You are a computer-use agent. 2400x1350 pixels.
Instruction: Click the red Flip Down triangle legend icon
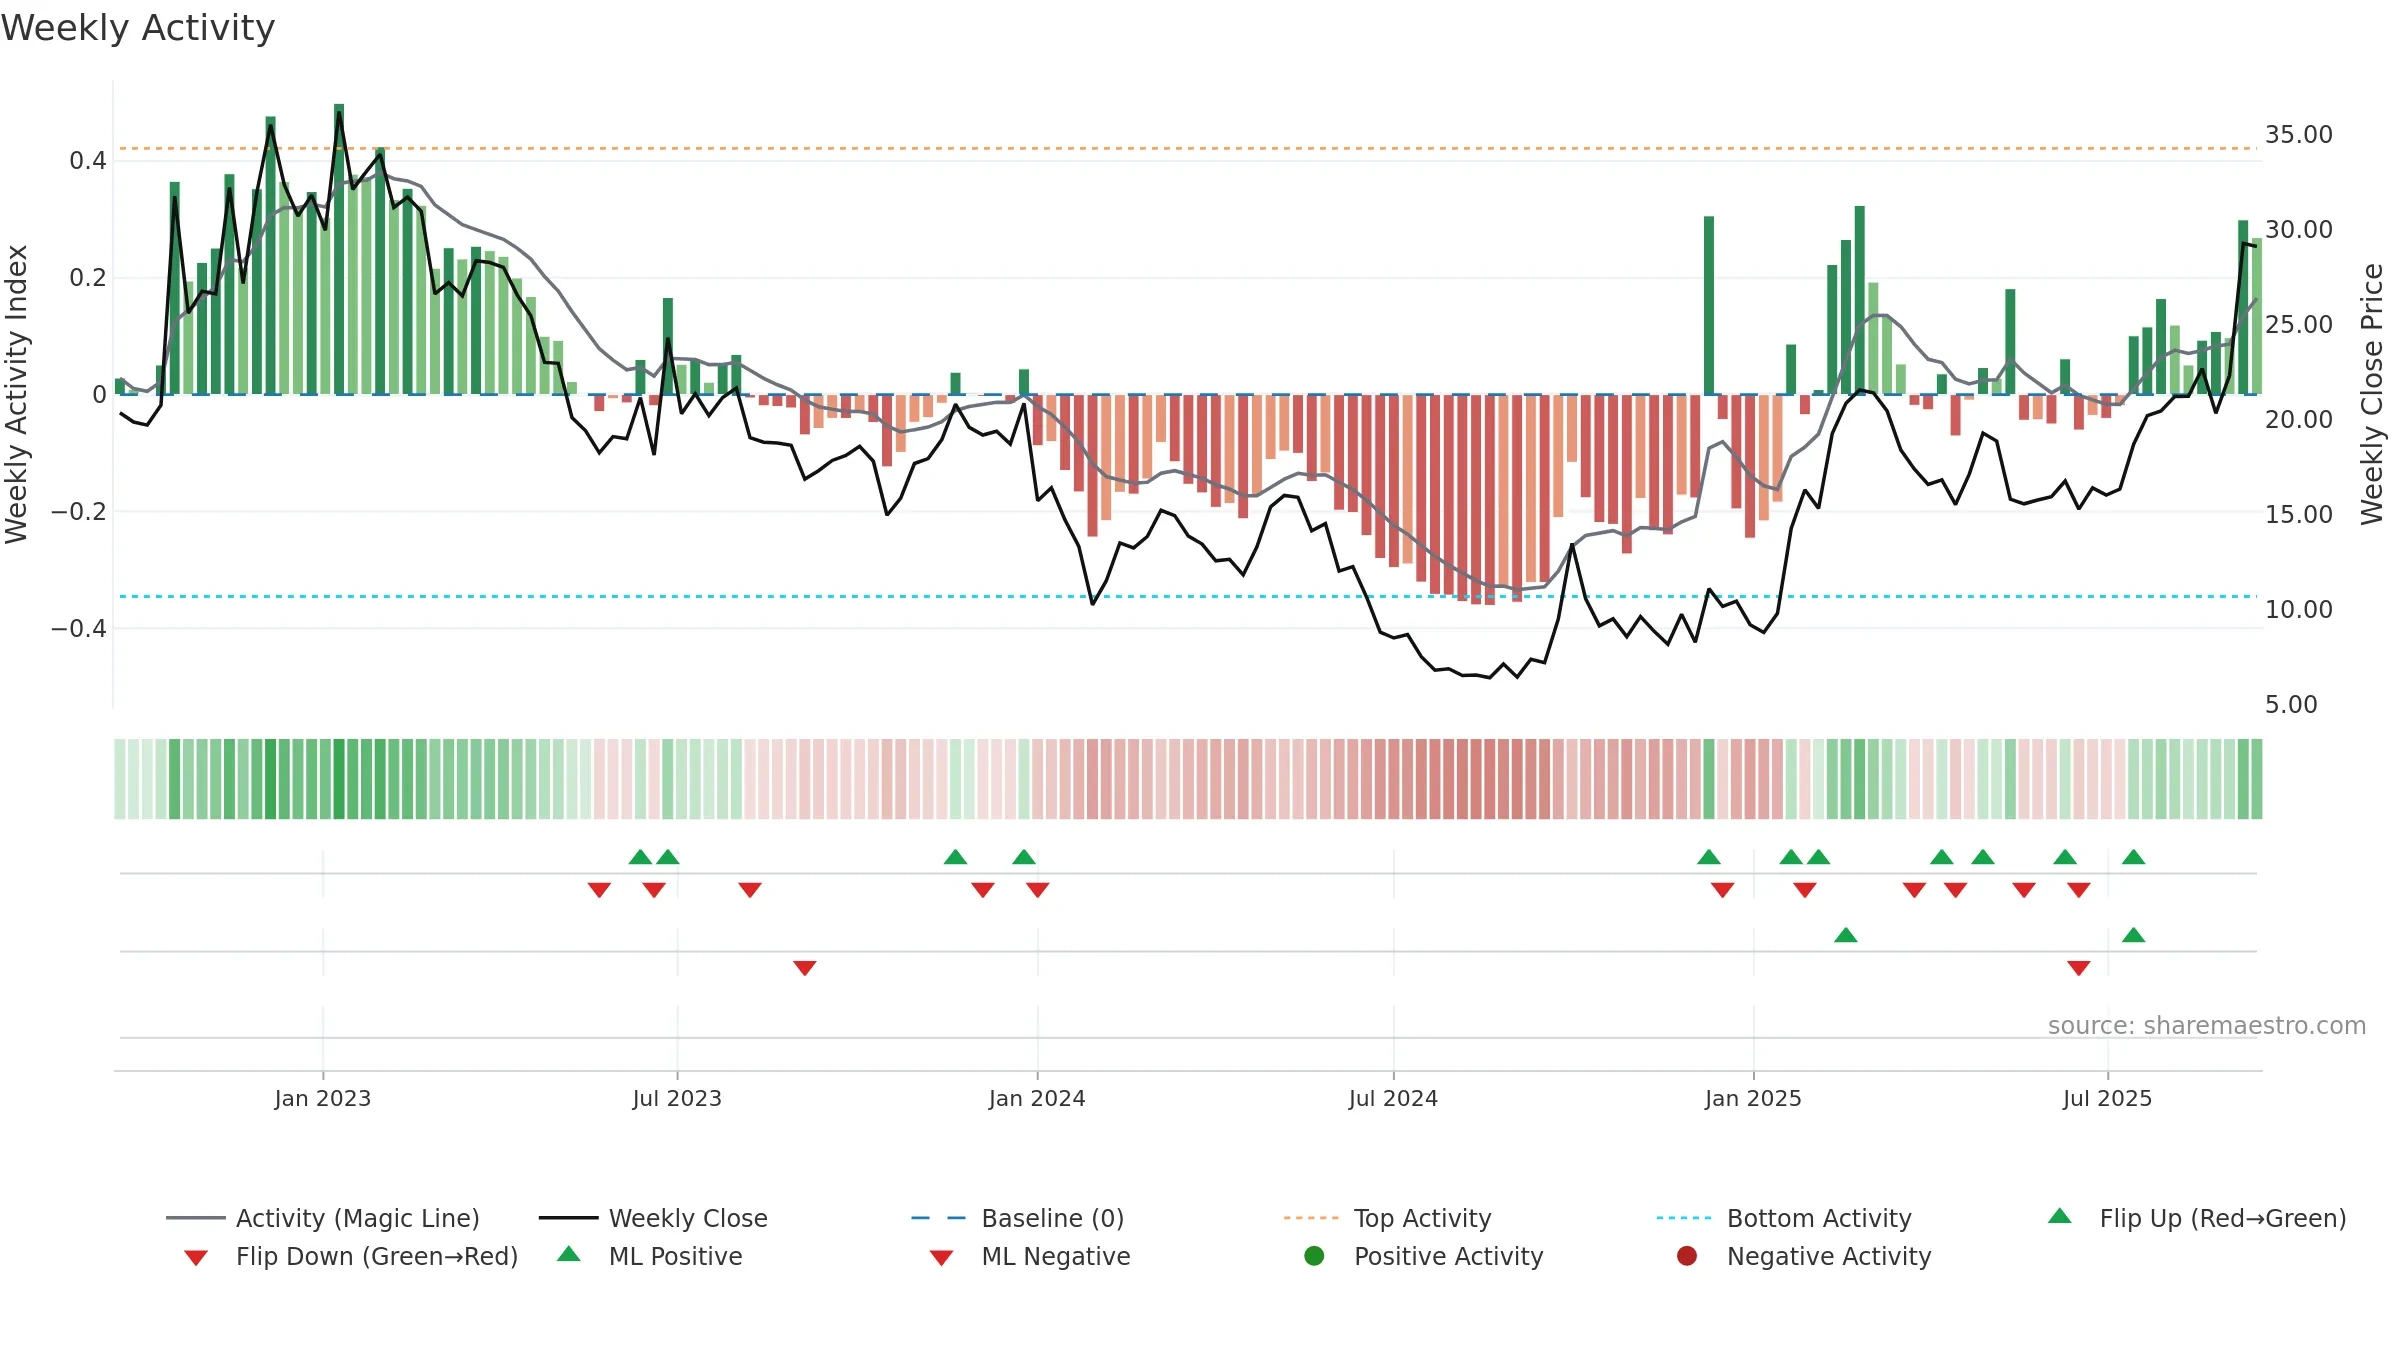click(196, 1258)
